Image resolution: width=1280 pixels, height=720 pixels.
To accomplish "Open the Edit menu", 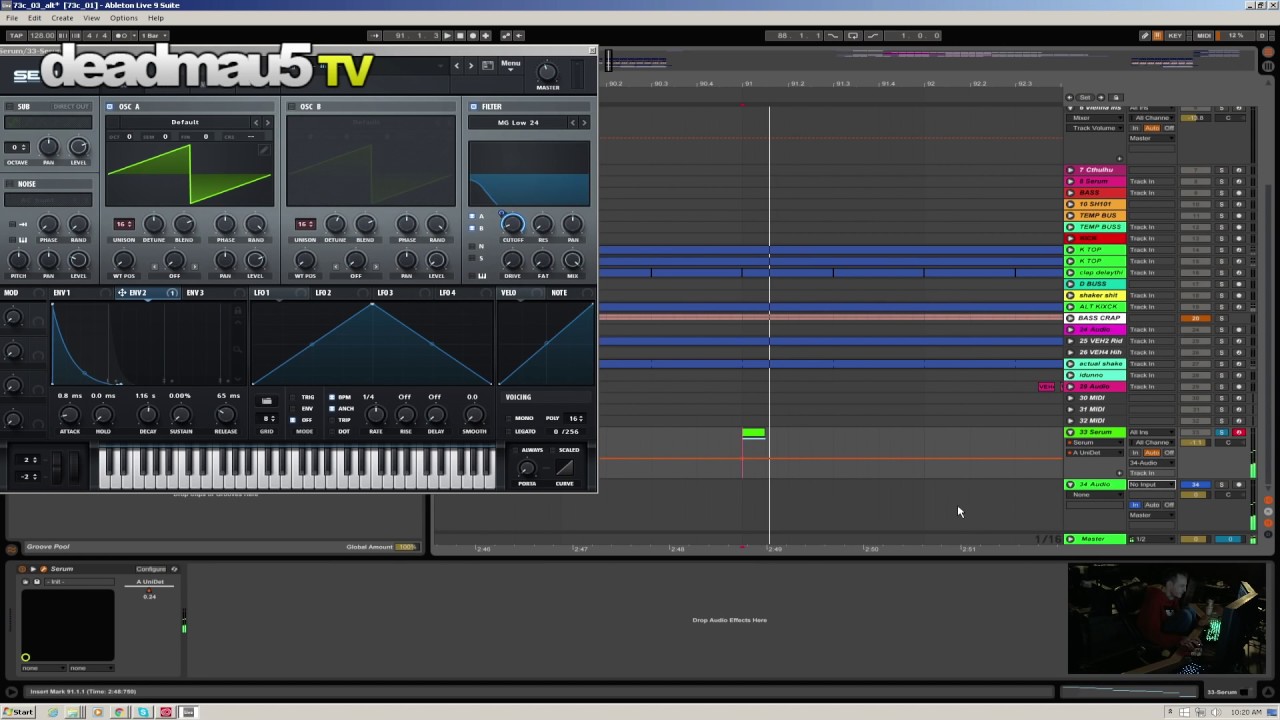I will click(x=35, y=18).
